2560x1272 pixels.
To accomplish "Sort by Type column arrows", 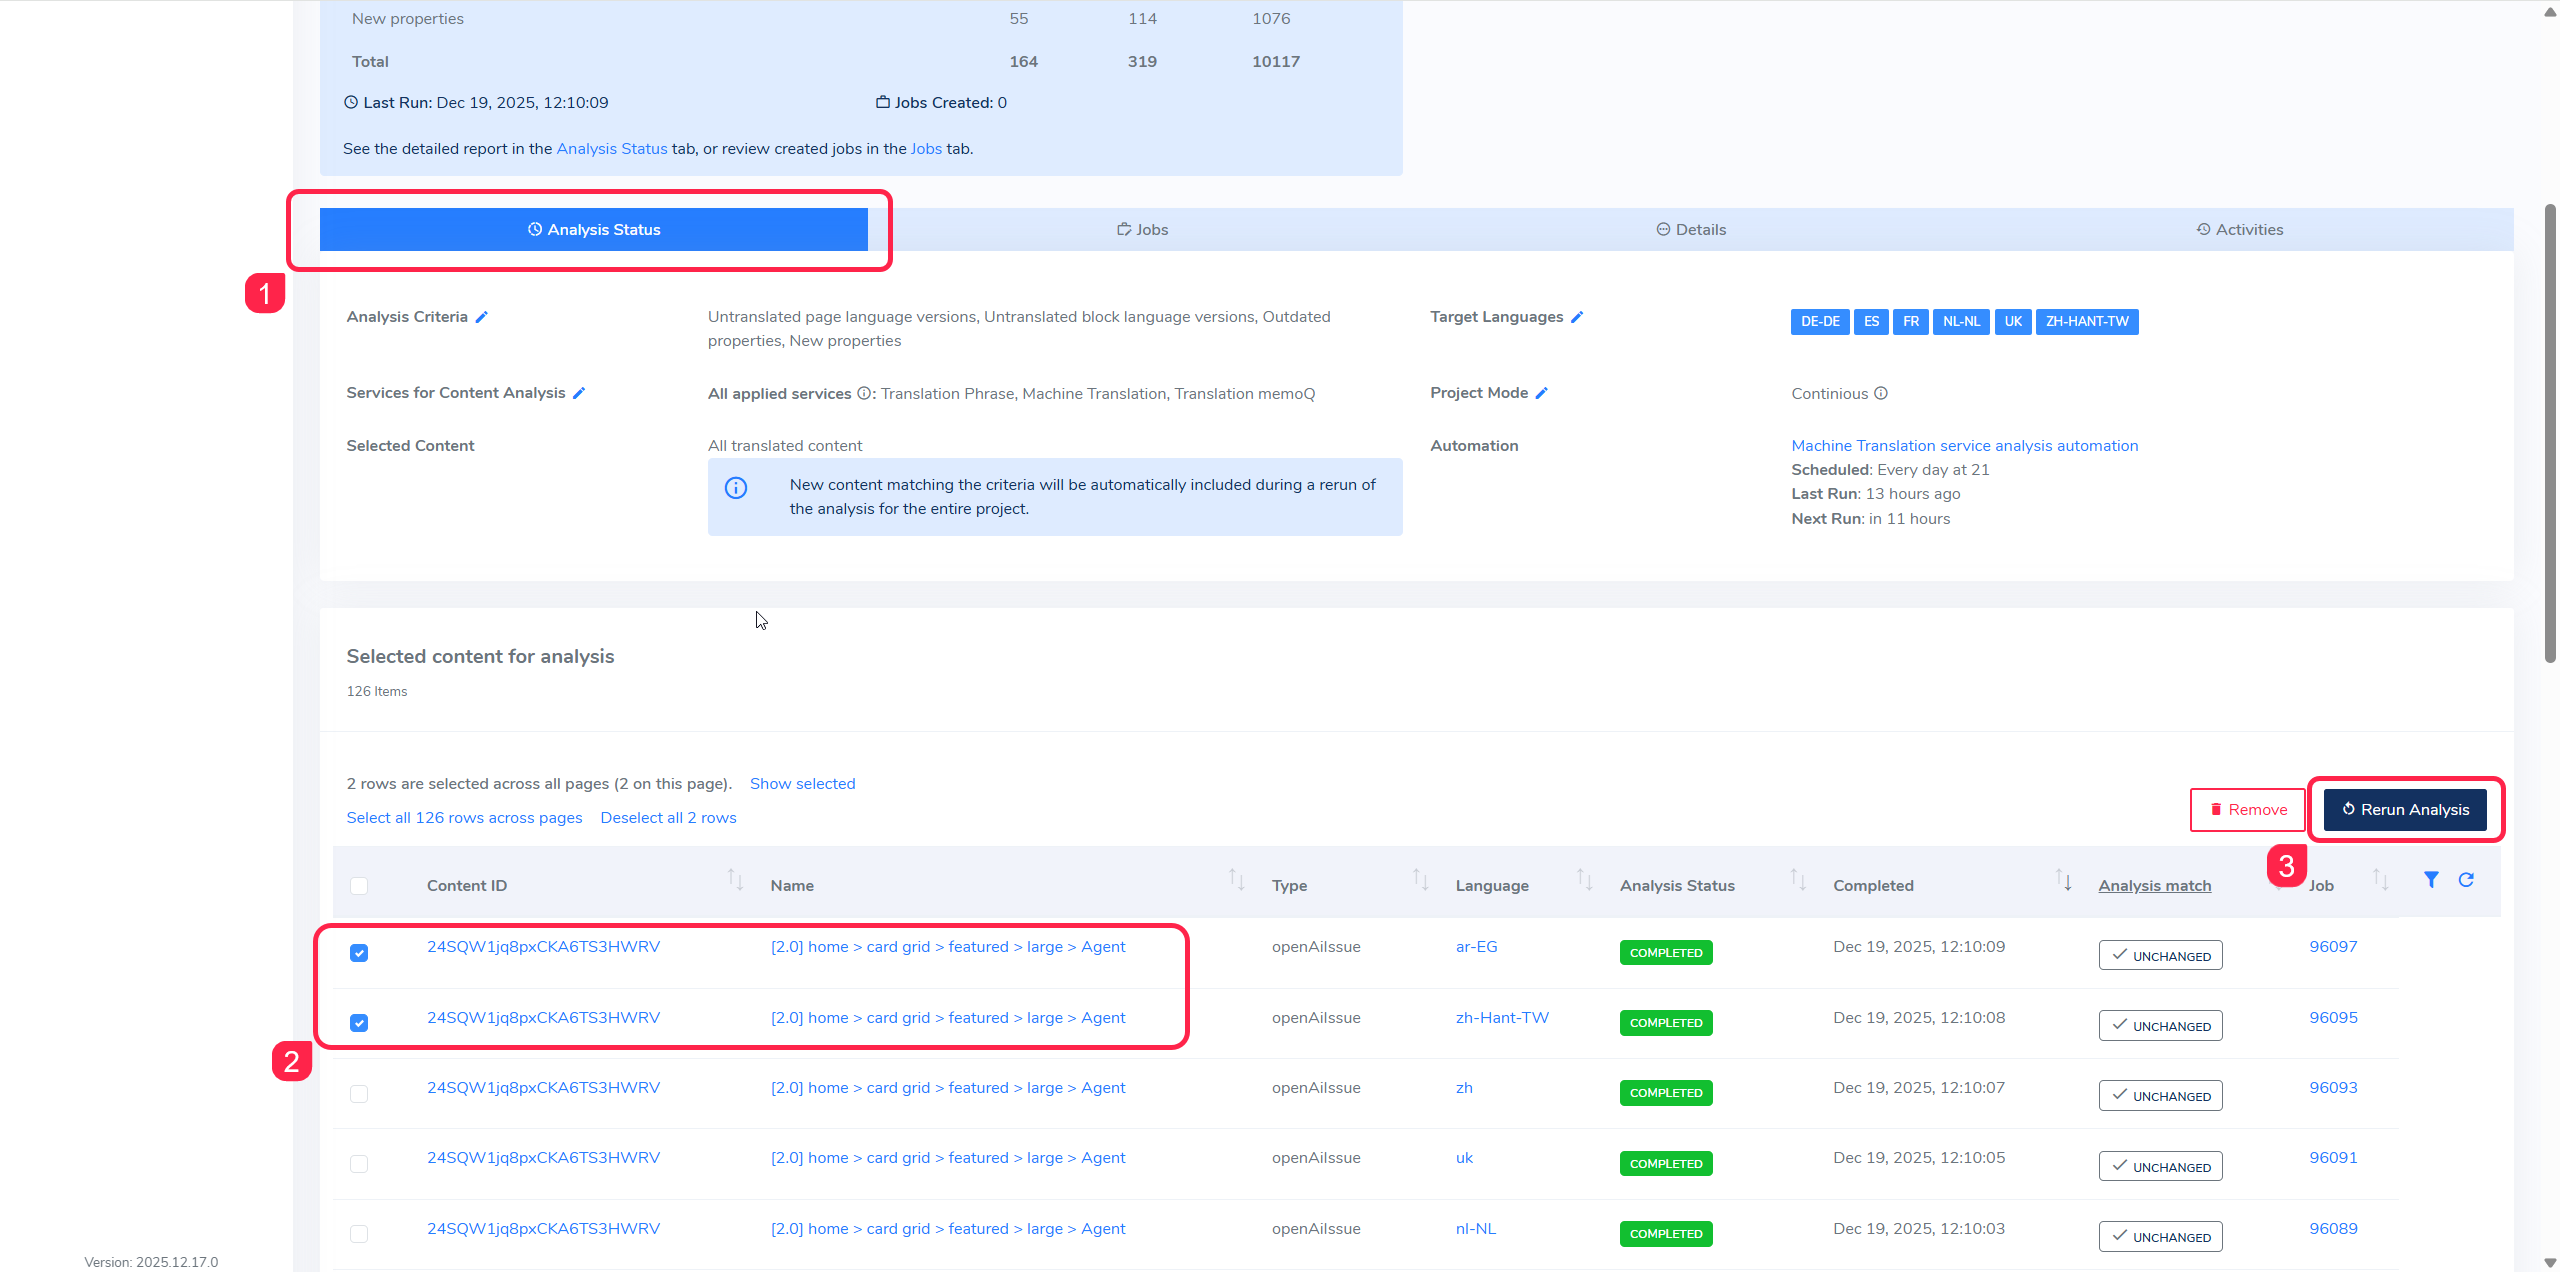I will coord(1420,880).
